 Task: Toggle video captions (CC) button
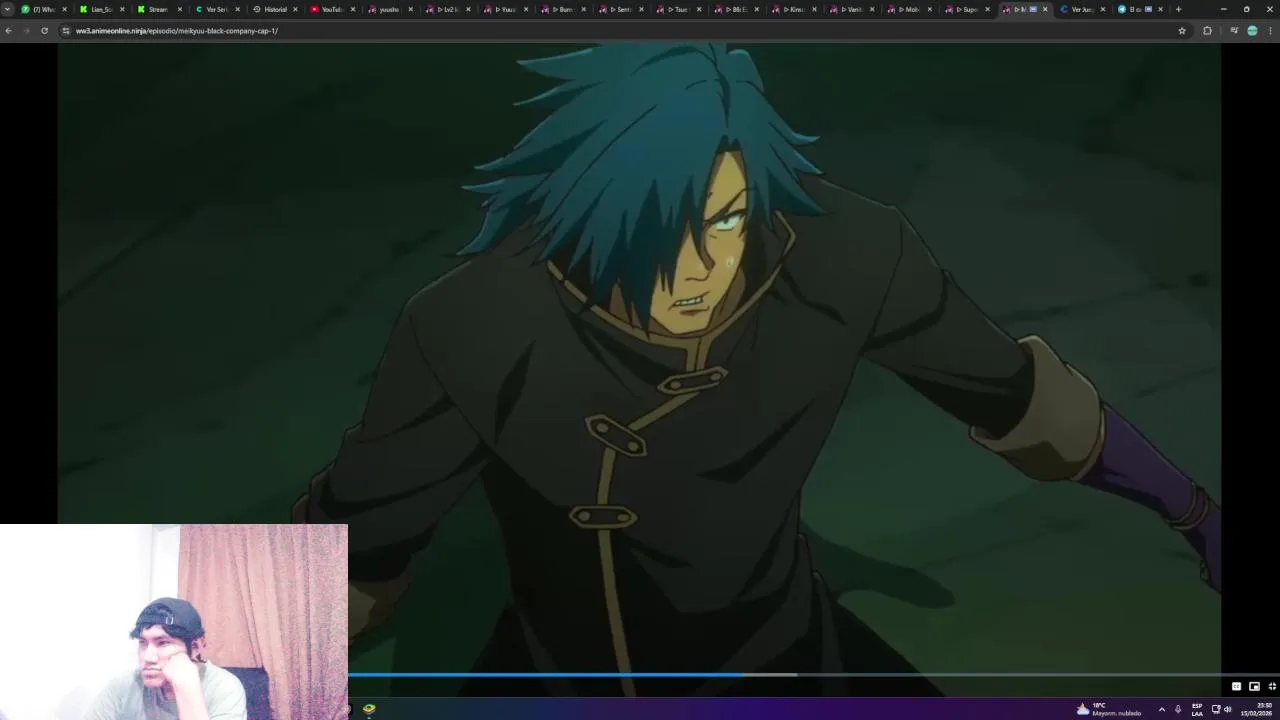pyautogui.click(x=1236, y=686)
